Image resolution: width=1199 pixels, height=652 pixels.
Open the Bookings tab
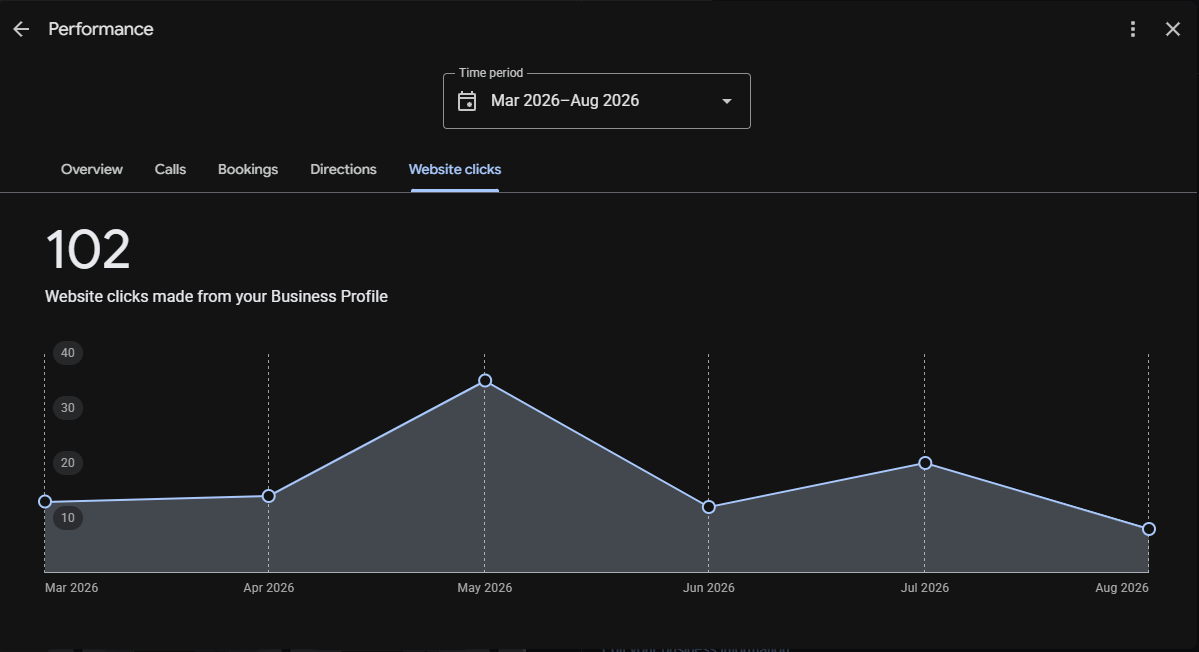point(248,170)
